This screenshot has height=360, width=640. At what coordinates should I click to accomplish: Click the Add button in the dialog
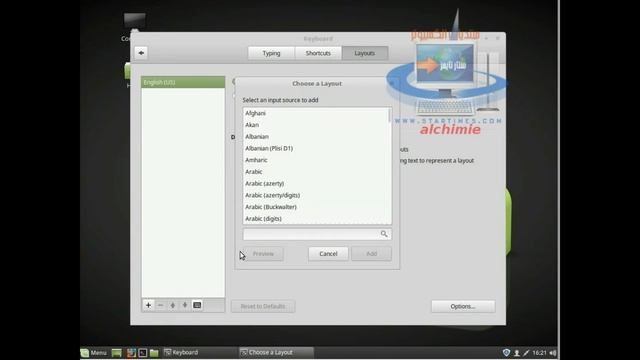[371, 253]
